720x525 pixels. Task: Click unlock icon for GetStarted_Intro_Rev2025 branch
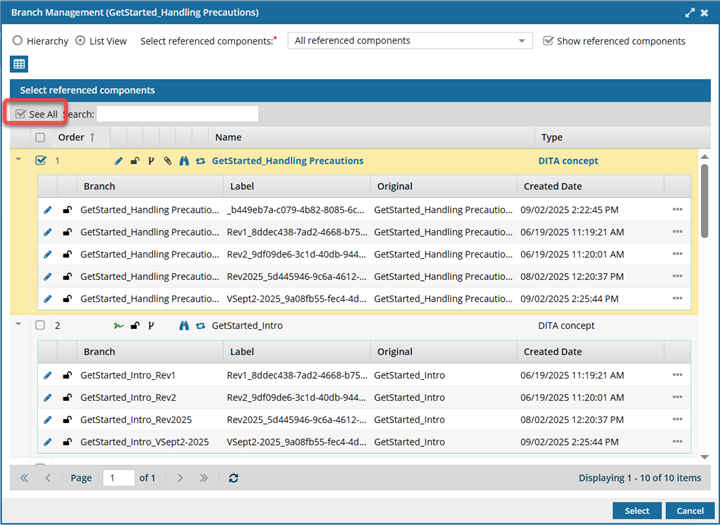click(67, 419)
